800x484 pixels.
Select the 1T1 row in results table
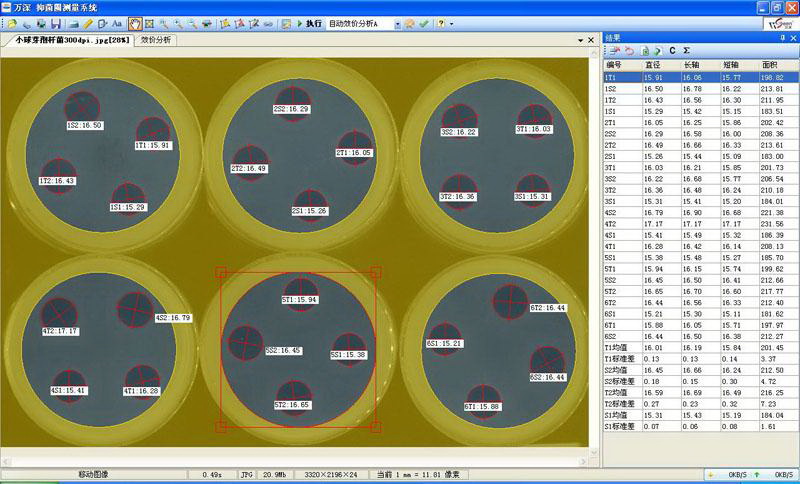pos(612,77)
